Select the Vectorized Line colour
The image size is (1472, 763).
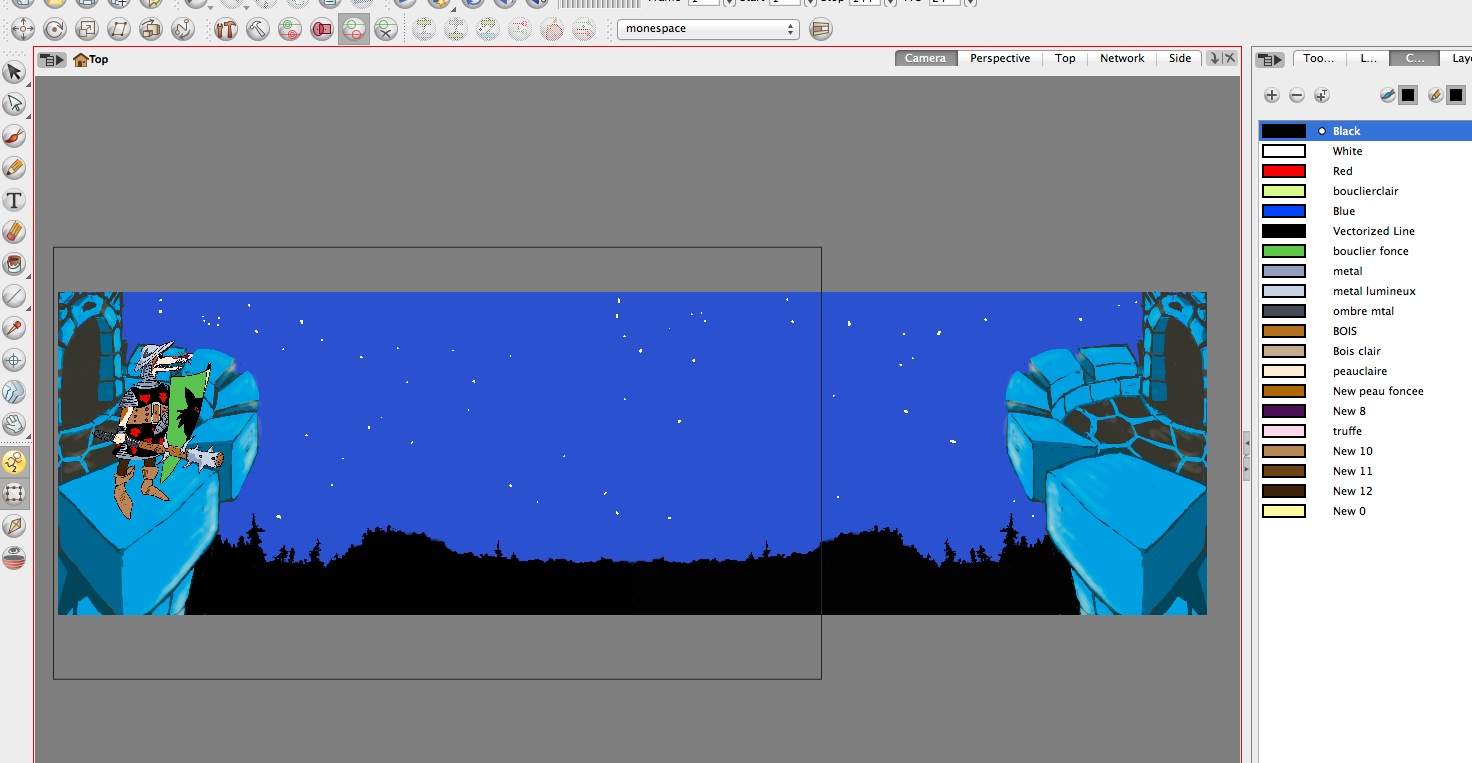[1365, 231]
